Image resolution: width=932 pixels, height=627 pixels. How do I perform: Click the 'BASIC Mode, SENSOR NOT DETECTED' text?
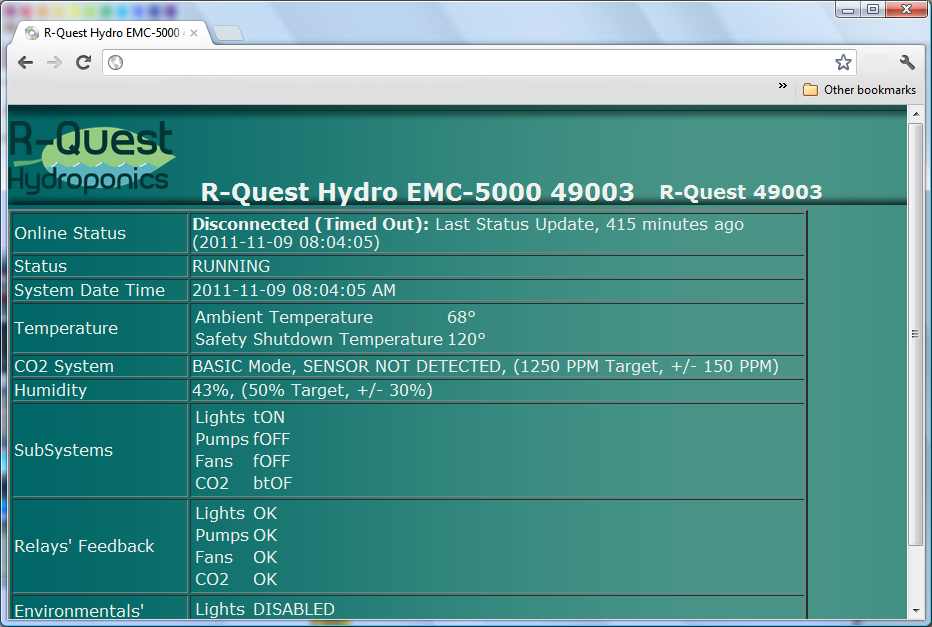point(350,366)
